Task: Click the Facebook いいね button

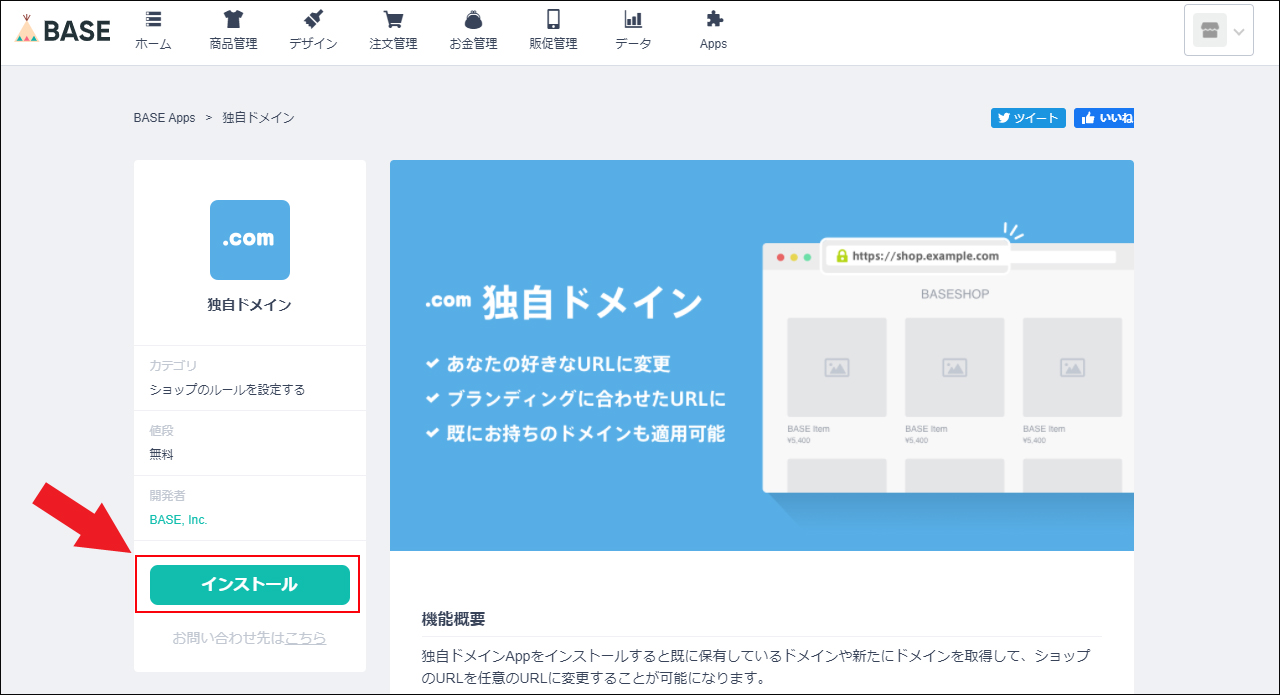Action: click(1104, 118)
